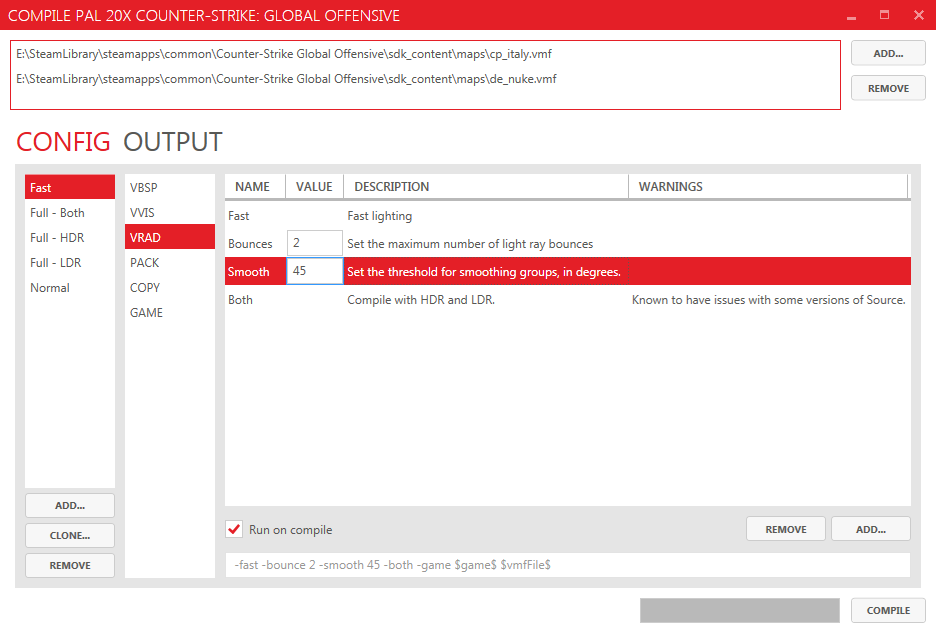Select the VRAD process
Screen dimensions: 936x633
click(x=170, y=237)
